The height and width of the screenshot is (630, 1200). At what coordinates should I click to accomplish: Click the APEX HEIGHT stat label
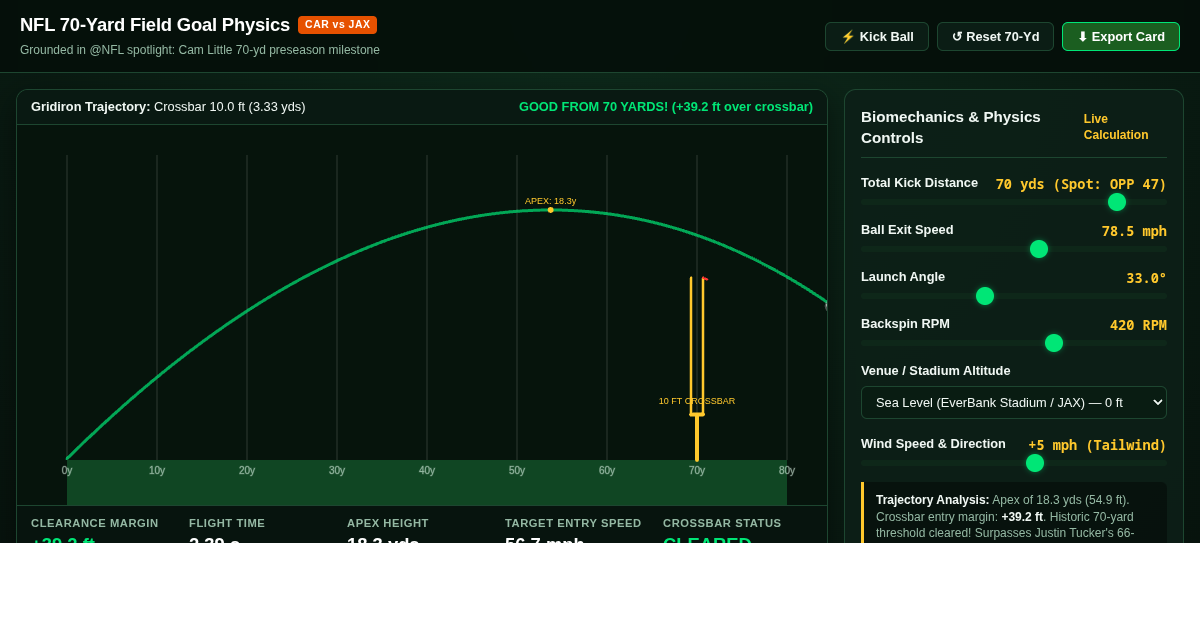[x=388, y=523]
